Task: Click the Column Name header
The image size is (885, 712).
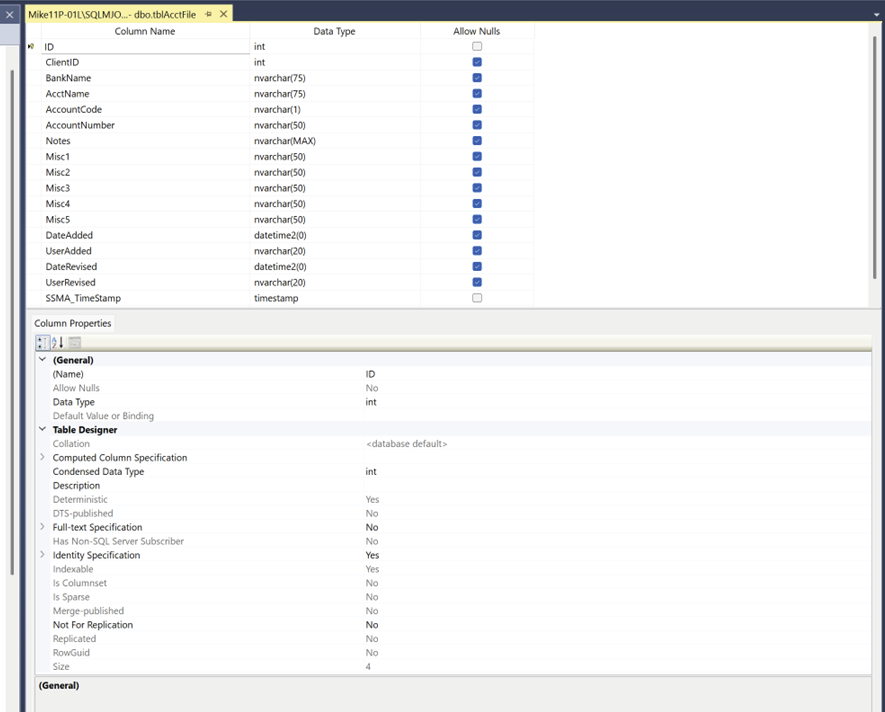Action: [145, 32]
